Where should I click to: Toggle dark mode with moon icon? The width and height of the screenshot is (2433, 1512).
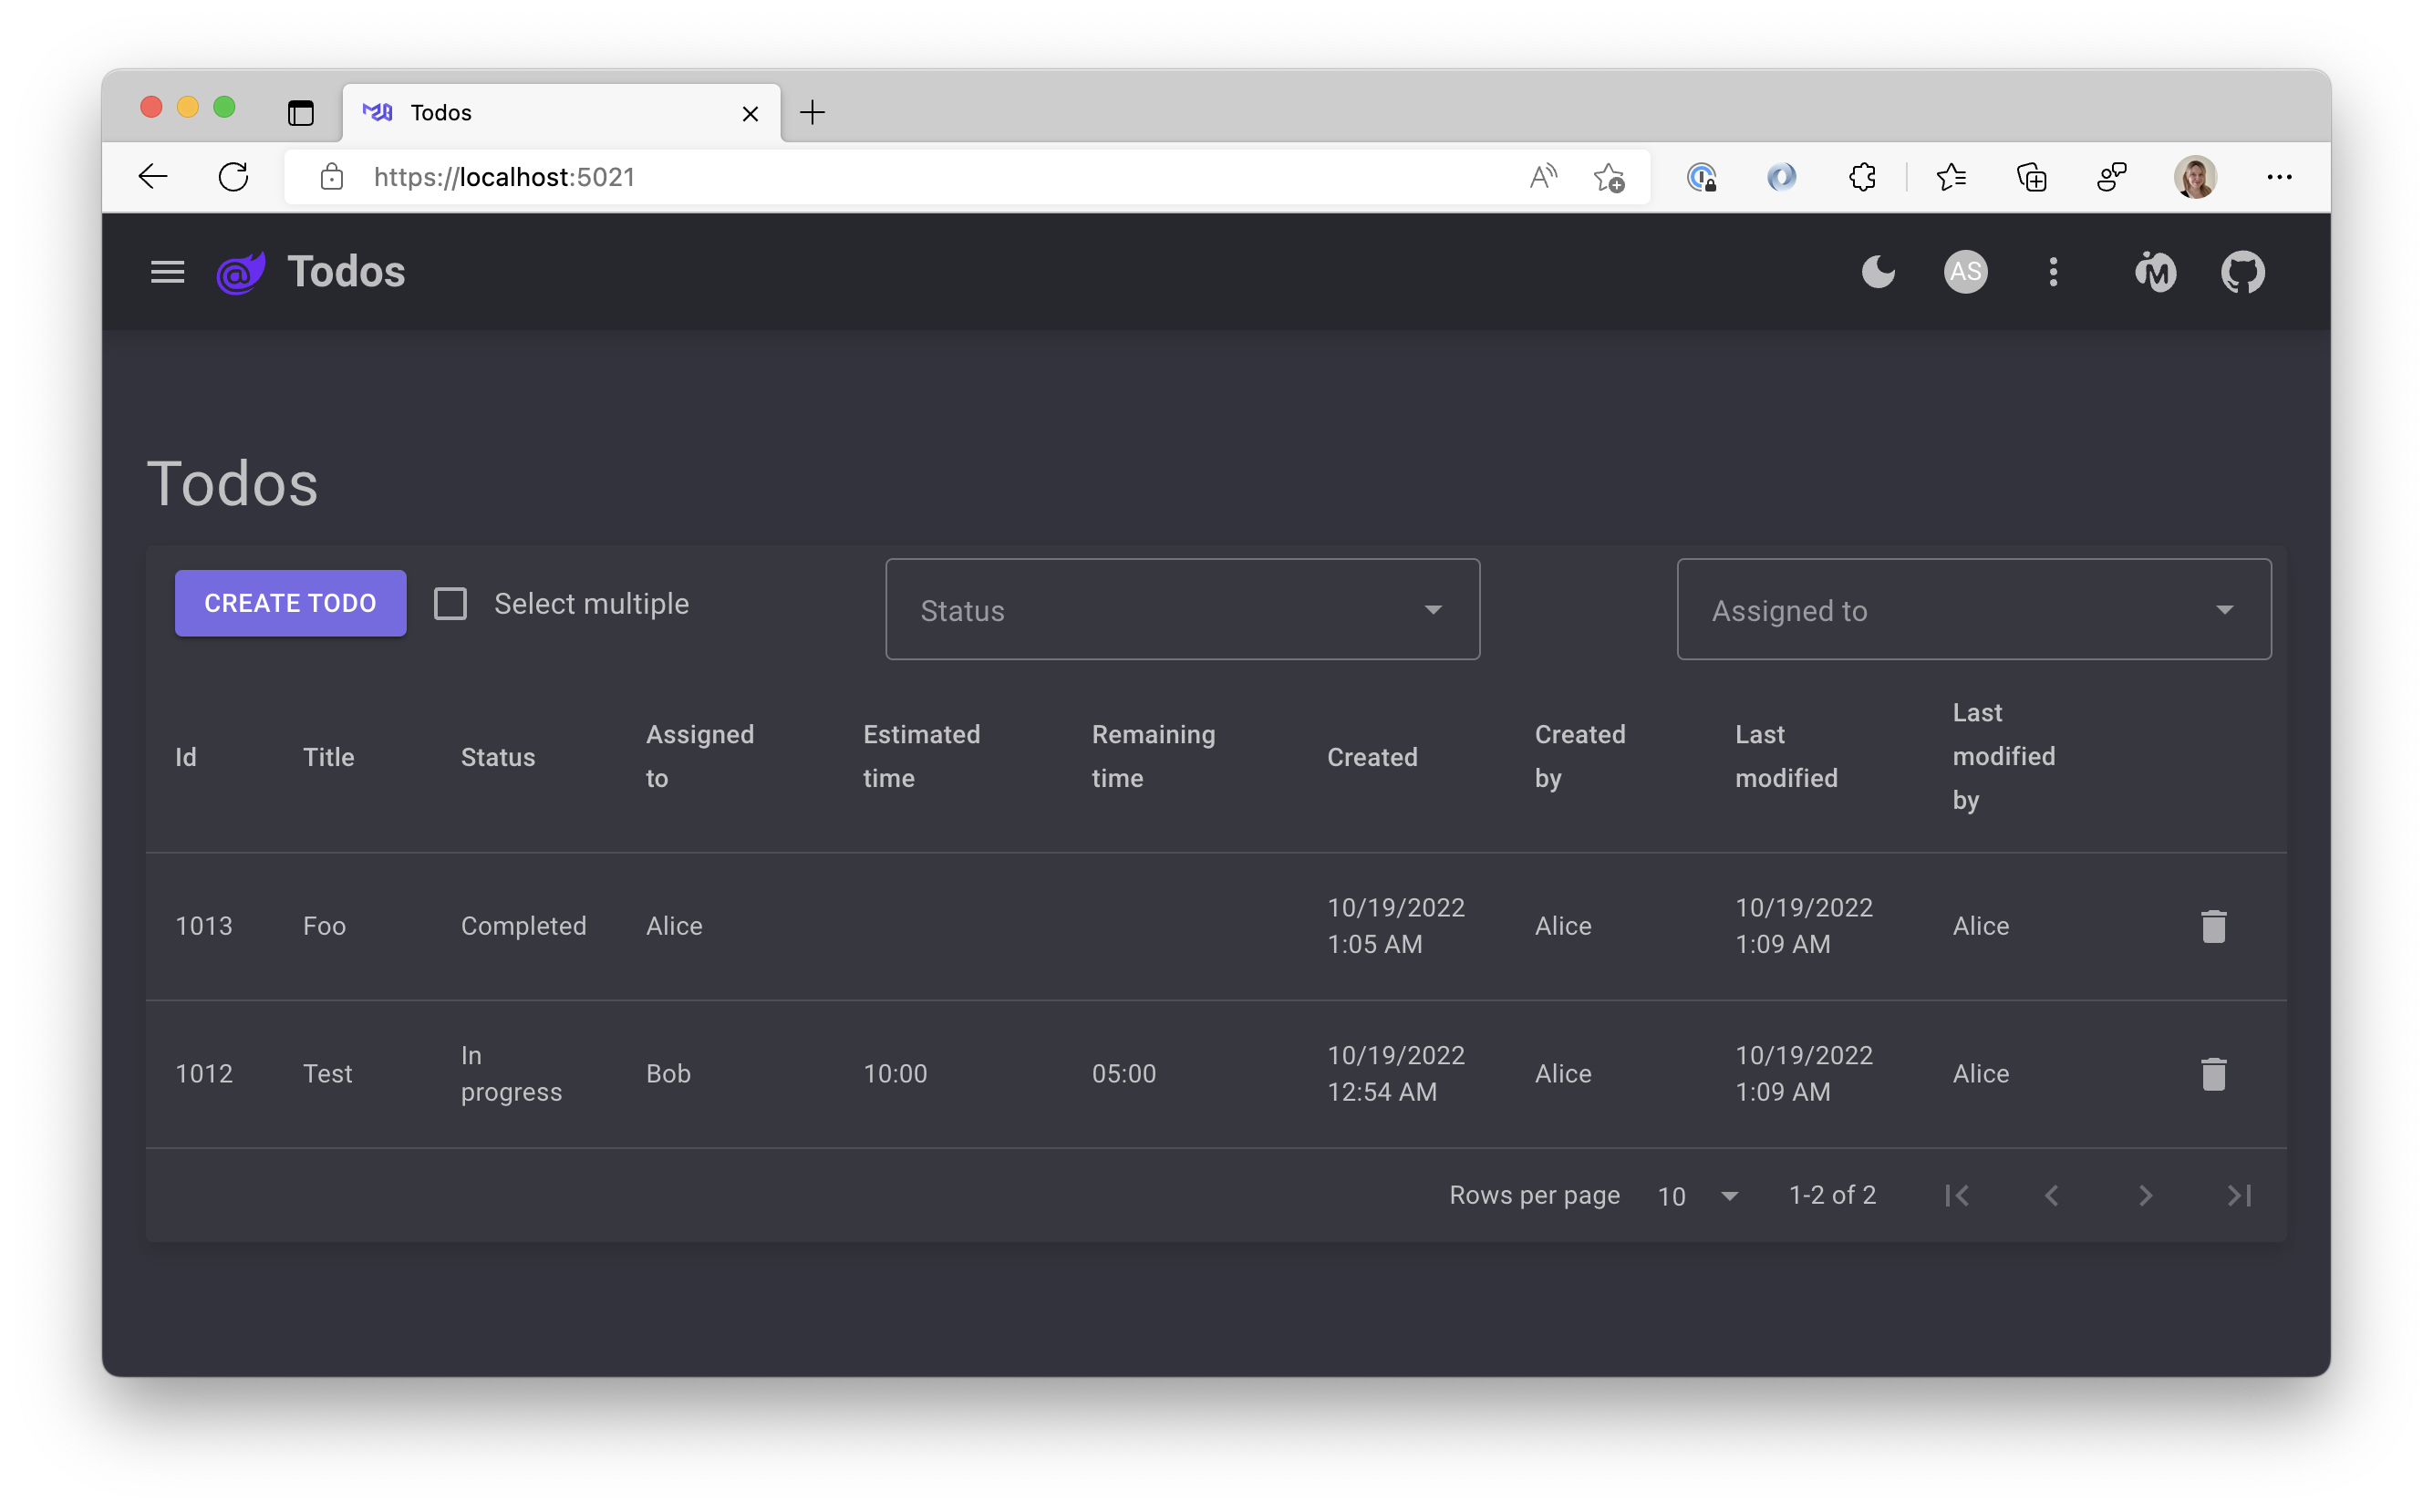1877,272
